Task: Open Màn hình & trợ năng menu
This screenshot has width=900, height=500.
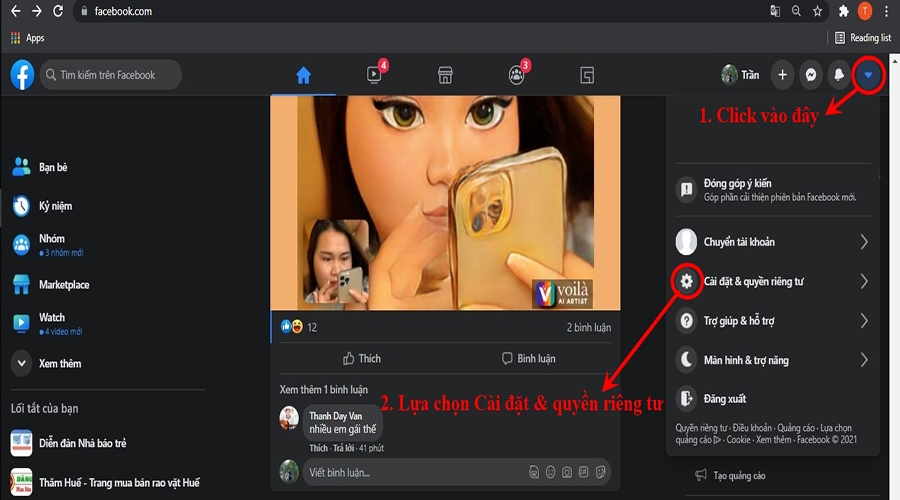Action: pos(773,360)
